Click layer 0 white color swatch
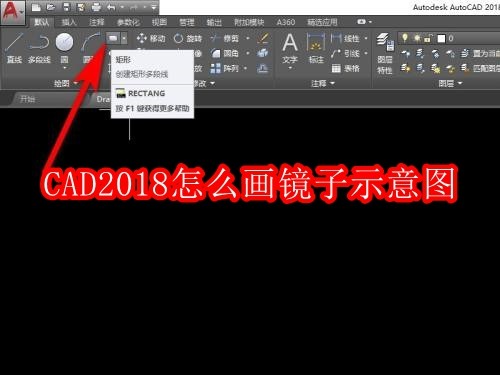500x375 pixels. [441, 39]
